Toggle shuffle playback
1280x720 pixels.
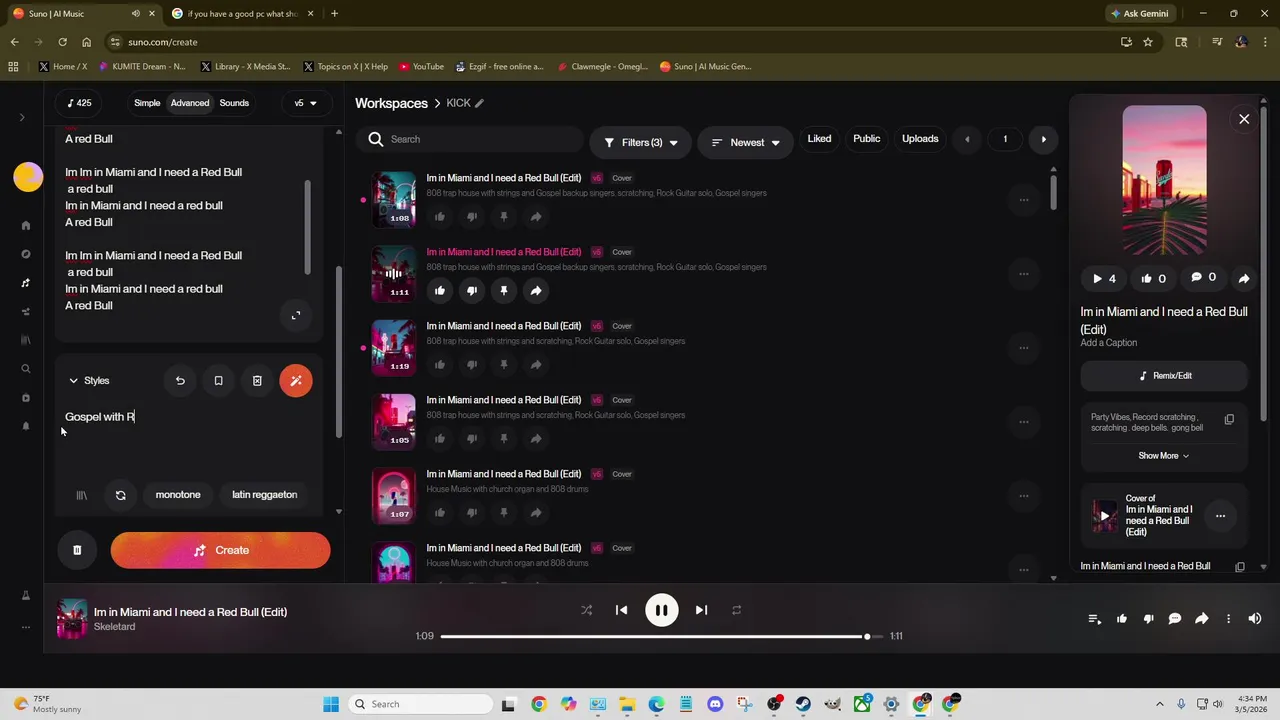(587, 610)
